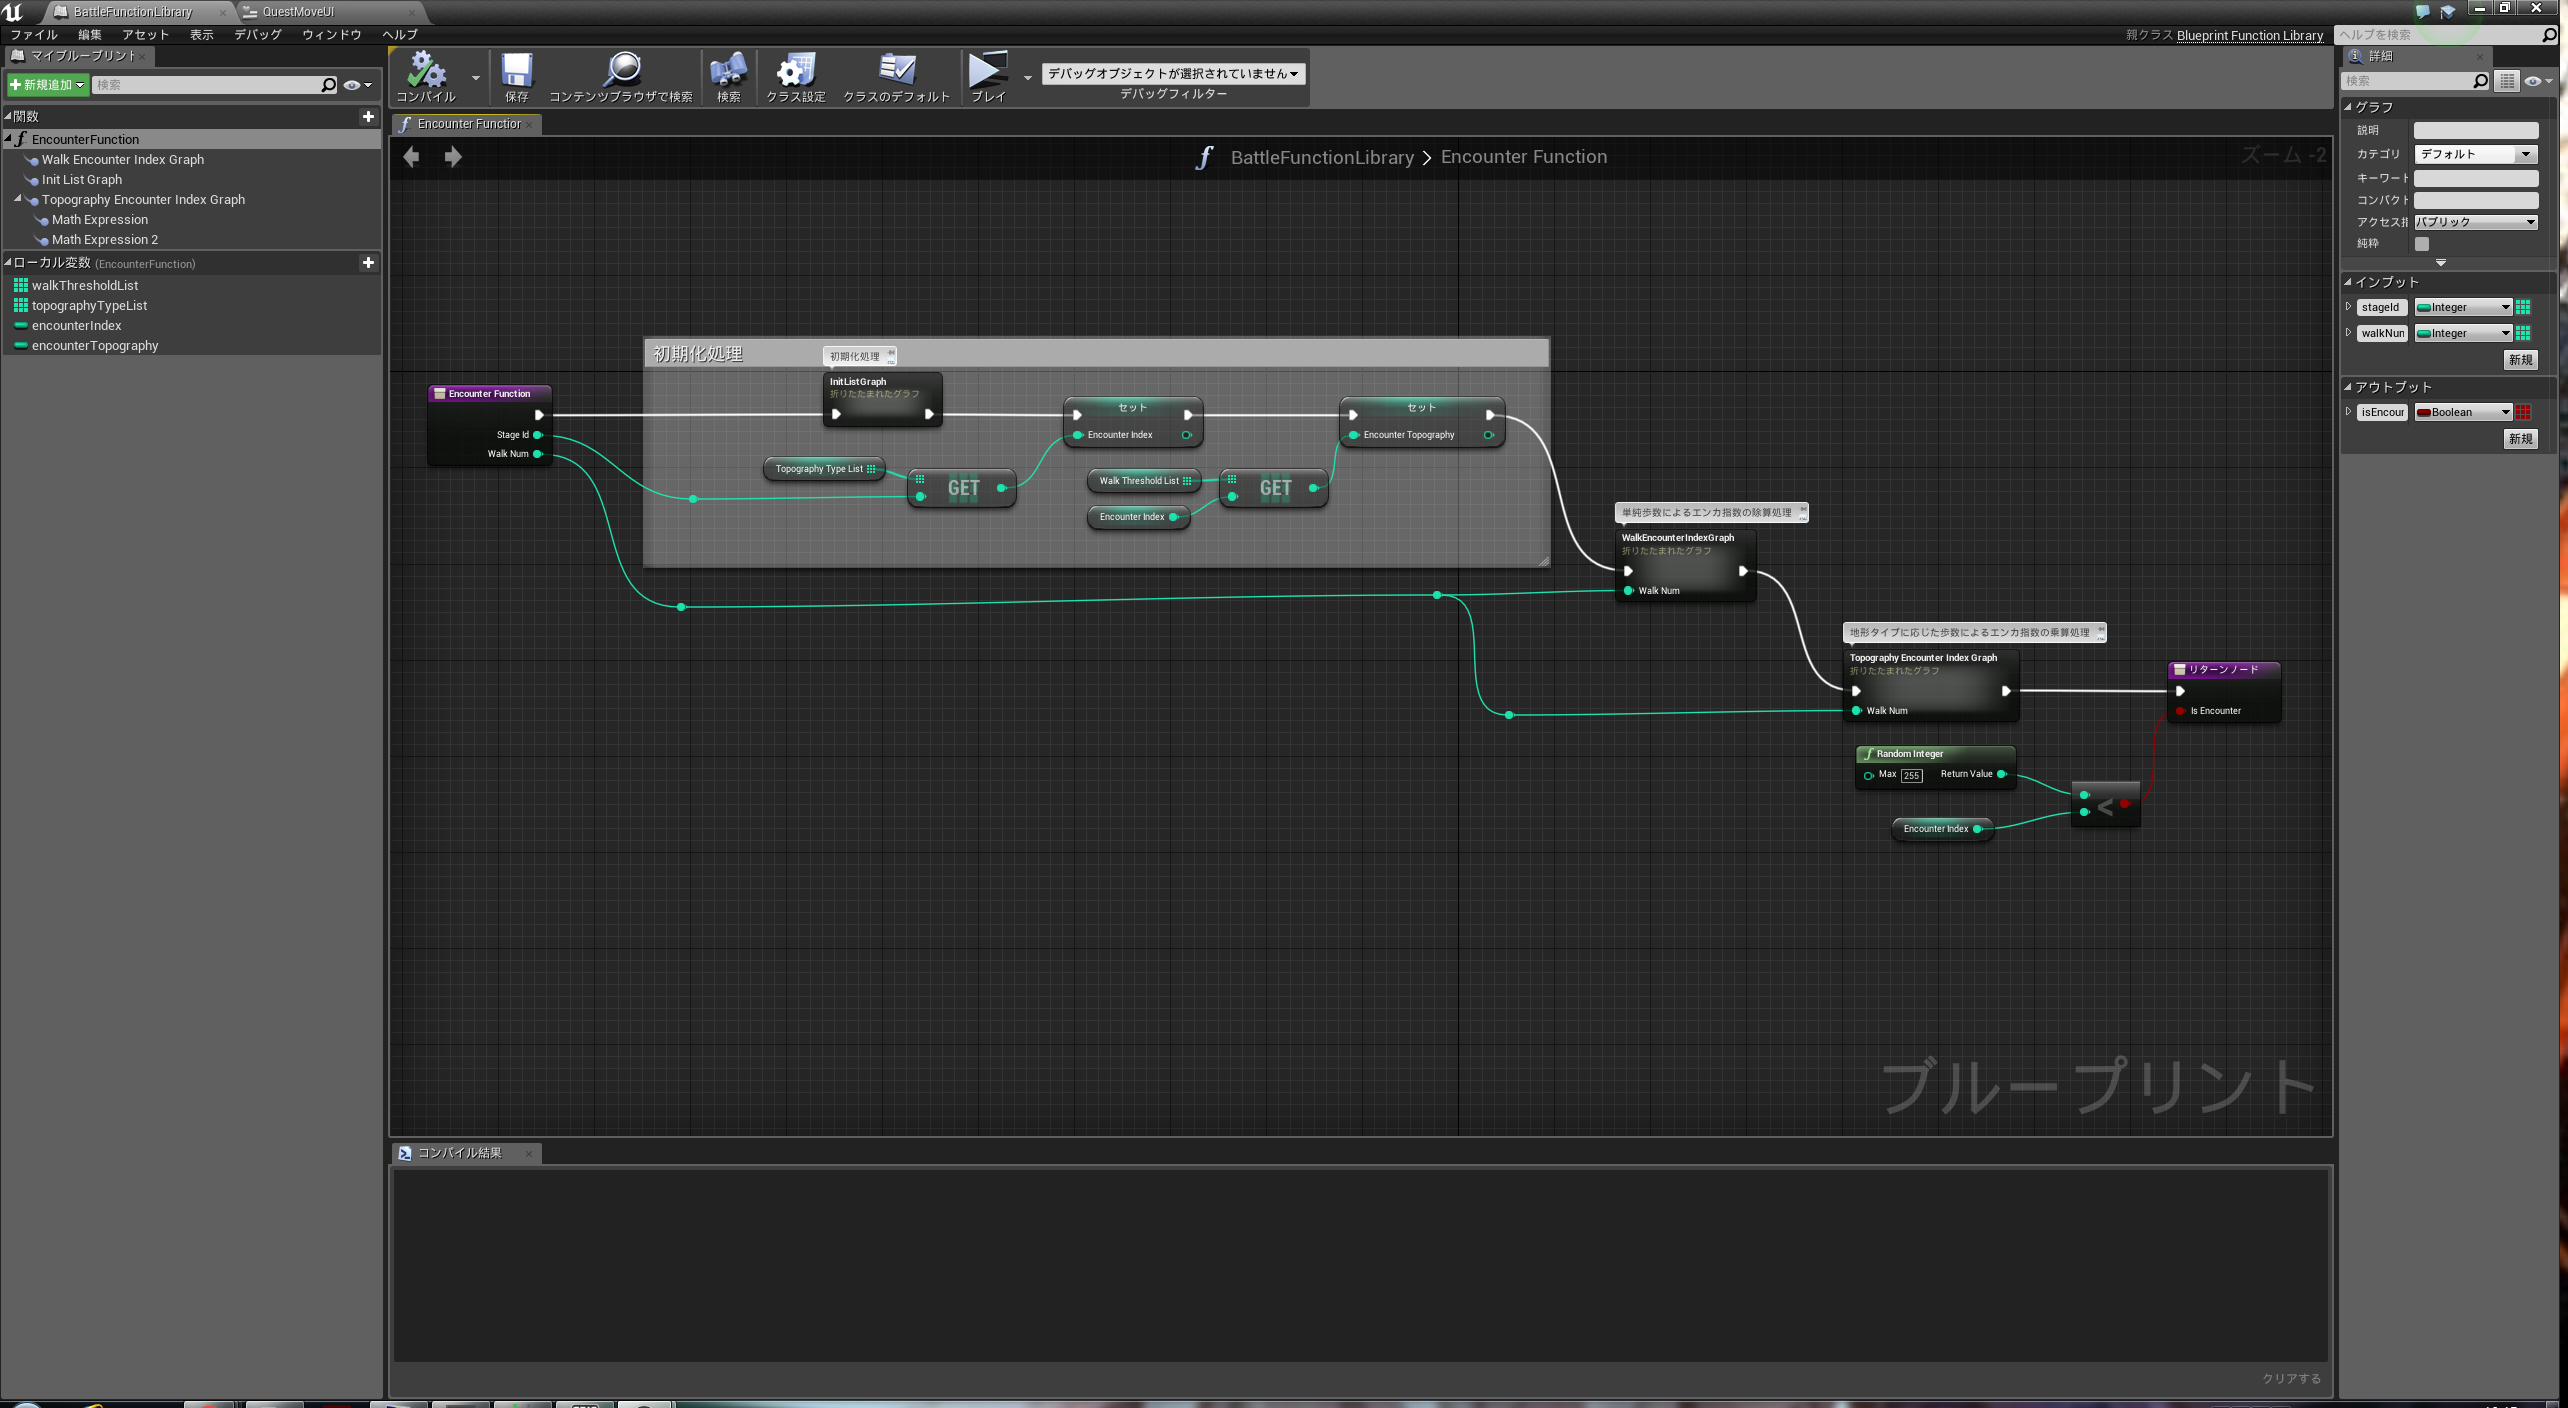Viewport: 2568px width, 1408px height.
Task: Open Class Settings gear icon
Action: (796, 71)
